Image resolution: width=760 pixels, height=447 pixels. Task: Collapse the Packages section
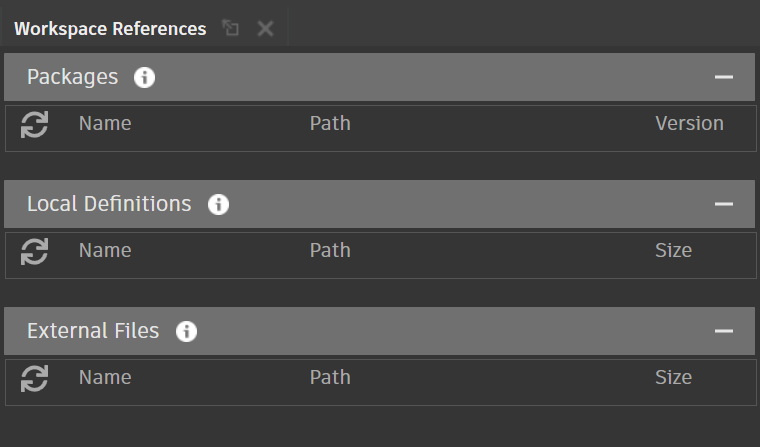point(724,77)
